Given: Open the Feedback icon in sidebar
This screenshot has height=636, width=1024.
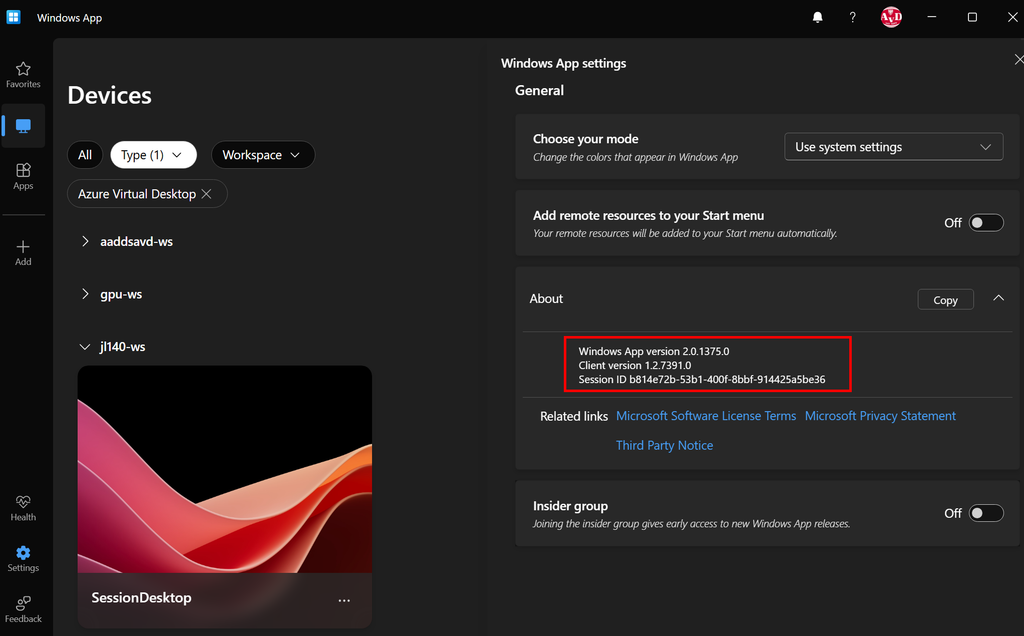Looking at the screenshot, I should click(23, 609).
